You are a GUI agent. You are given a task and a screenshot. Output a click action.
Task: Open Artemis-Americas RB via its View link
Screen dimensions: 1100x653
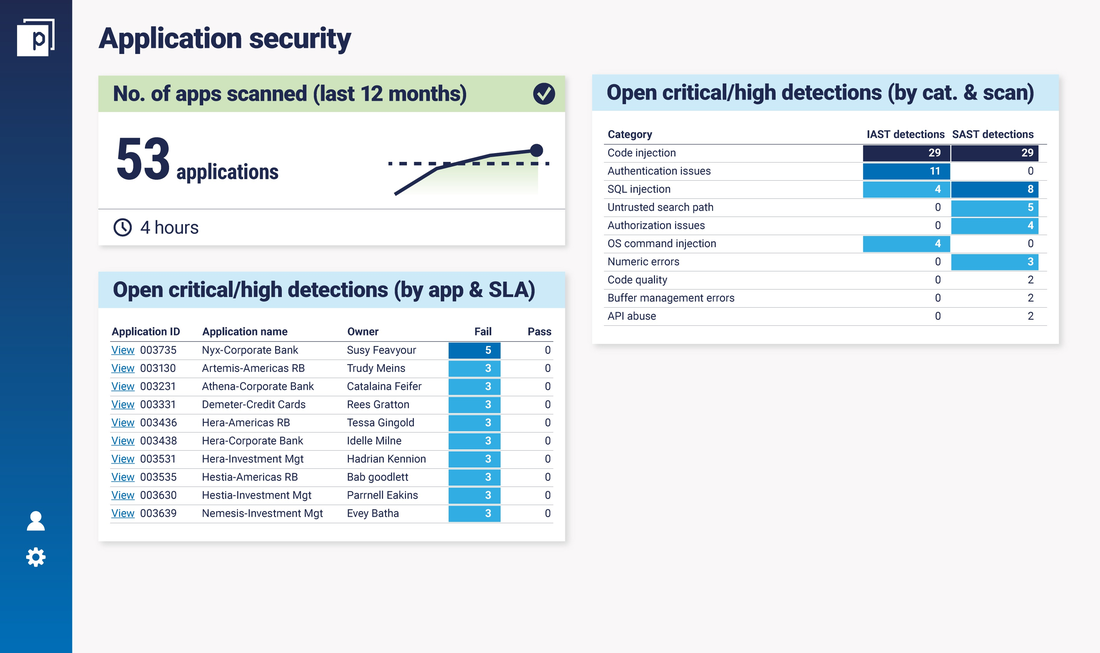122,368
